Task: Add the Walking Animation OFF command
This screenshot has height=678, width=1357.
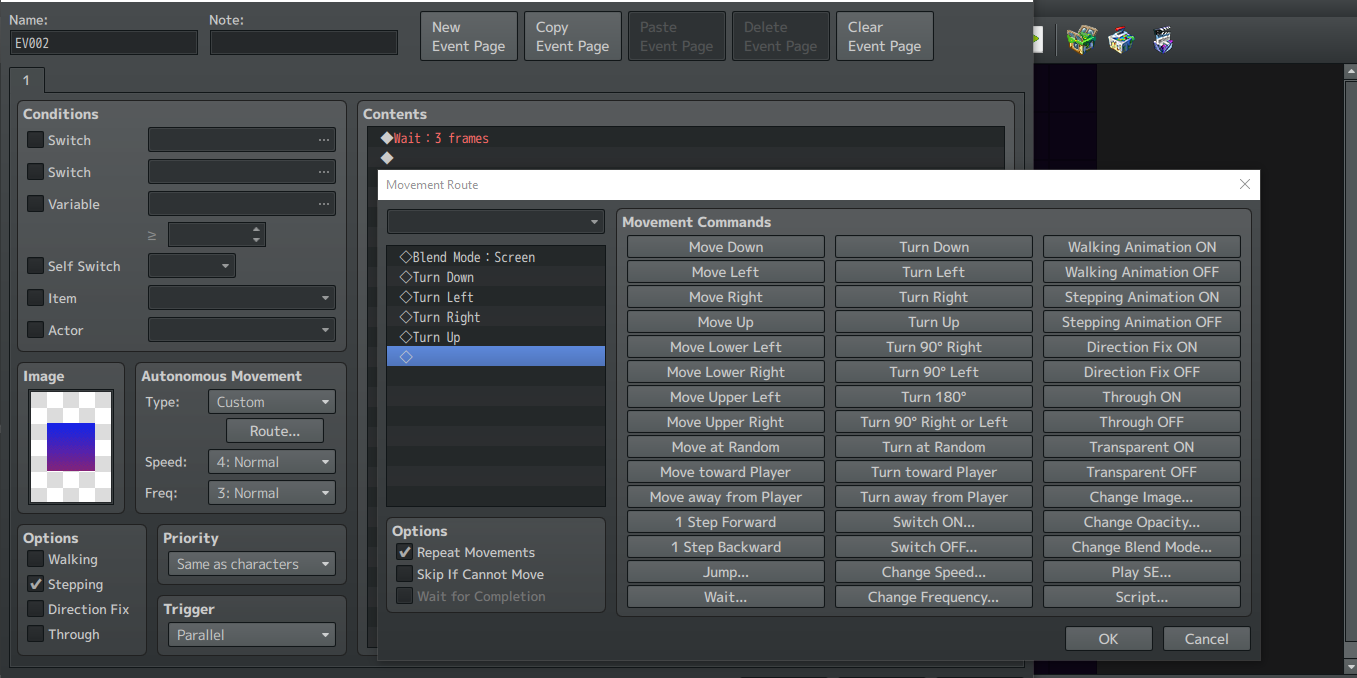Action: (1142, 272)
